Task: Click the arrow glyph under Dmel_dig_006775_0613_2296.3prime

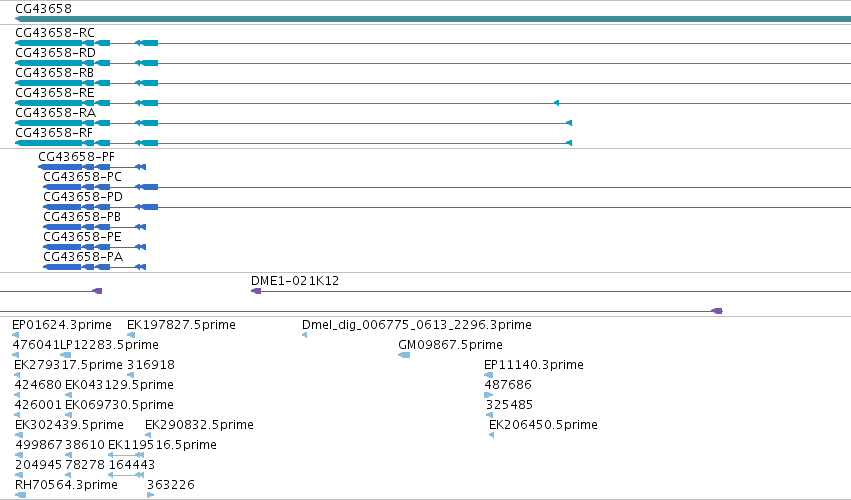Action: coord(304,335)
